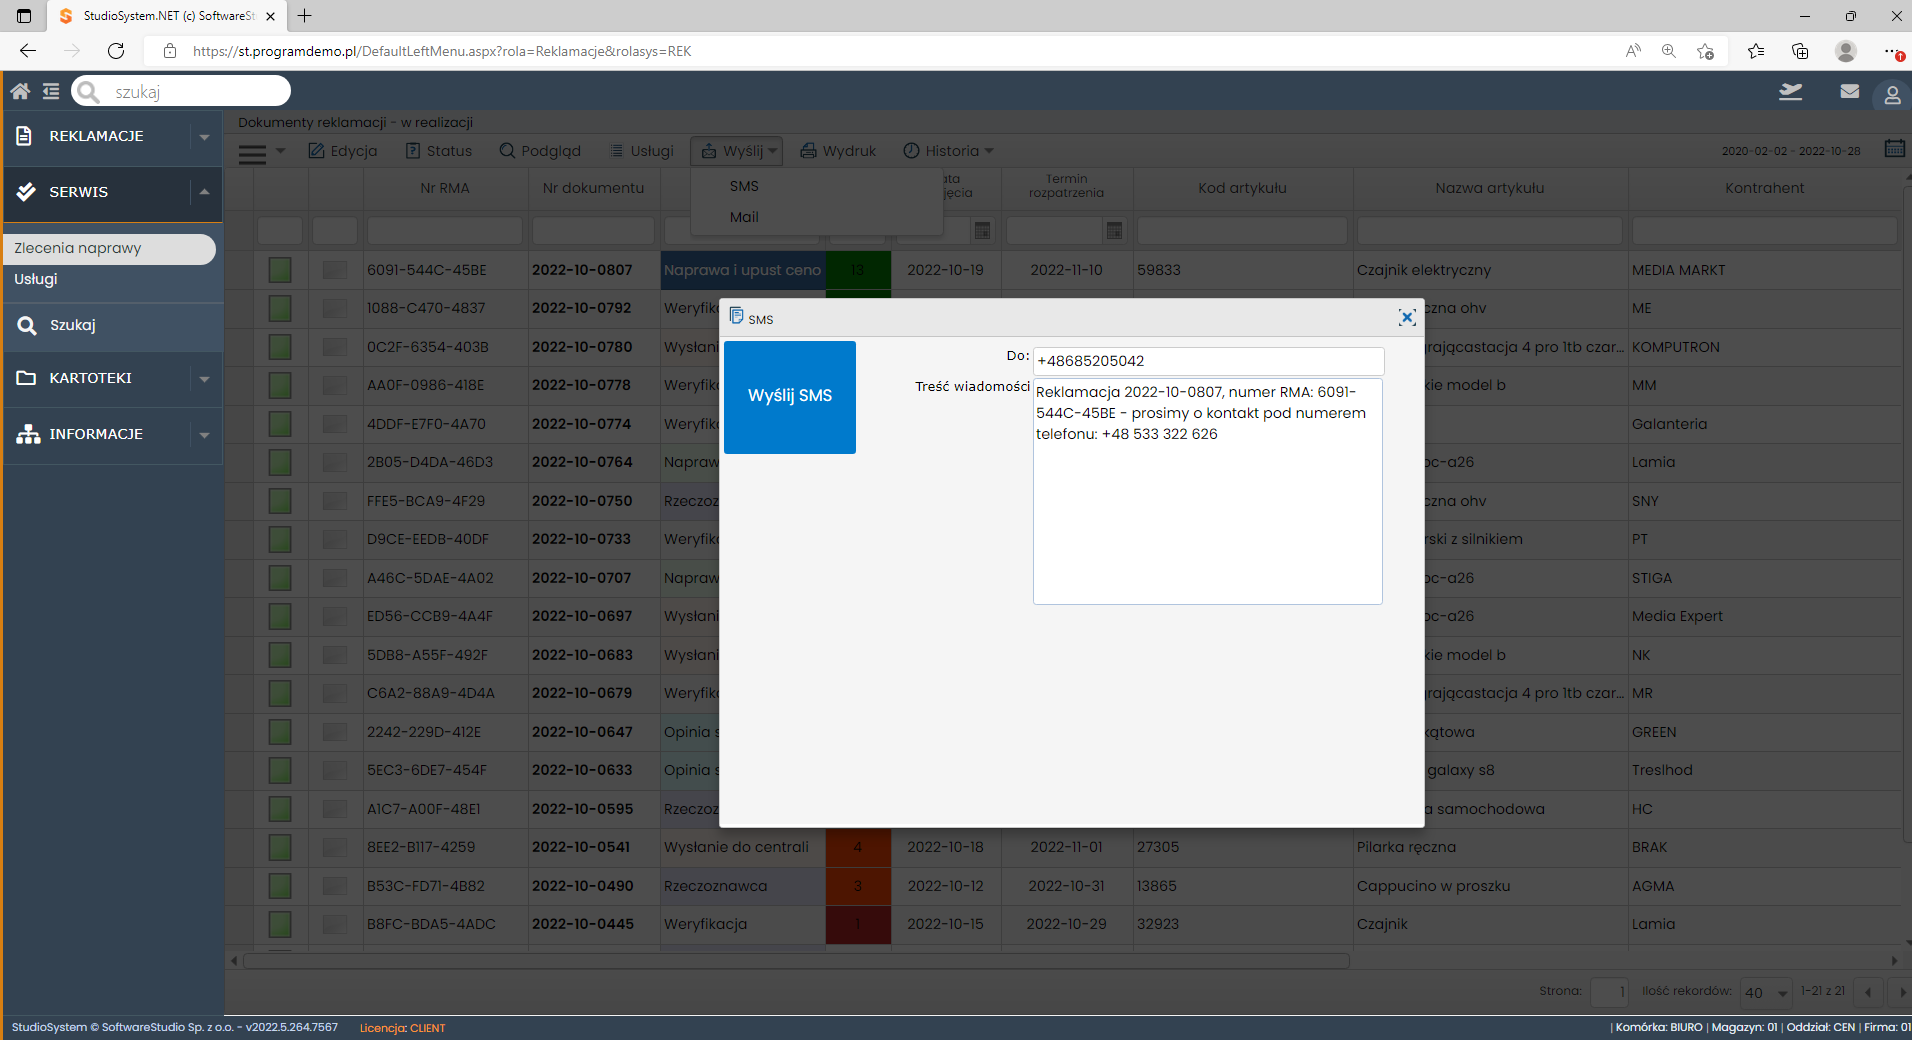Toggle the sidebar menu collapse icon
The image size is (1912, 1040).
click(51, 92)
